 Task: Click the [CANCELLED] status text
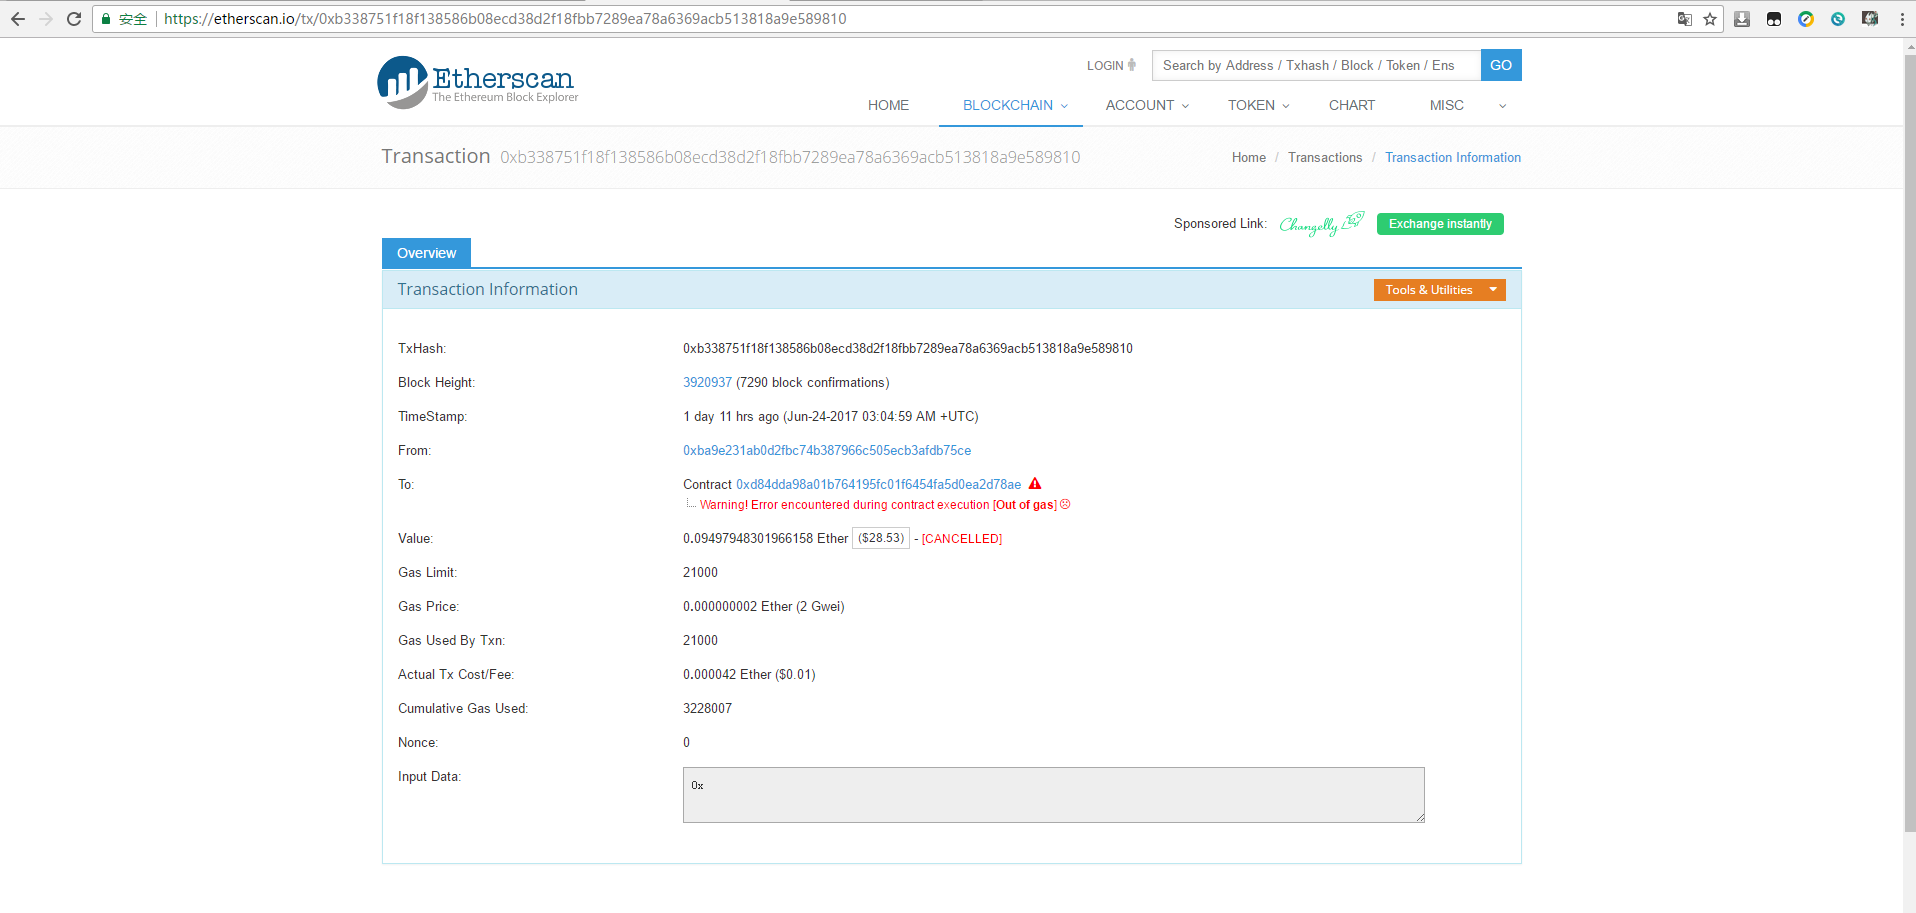(962, 538)
